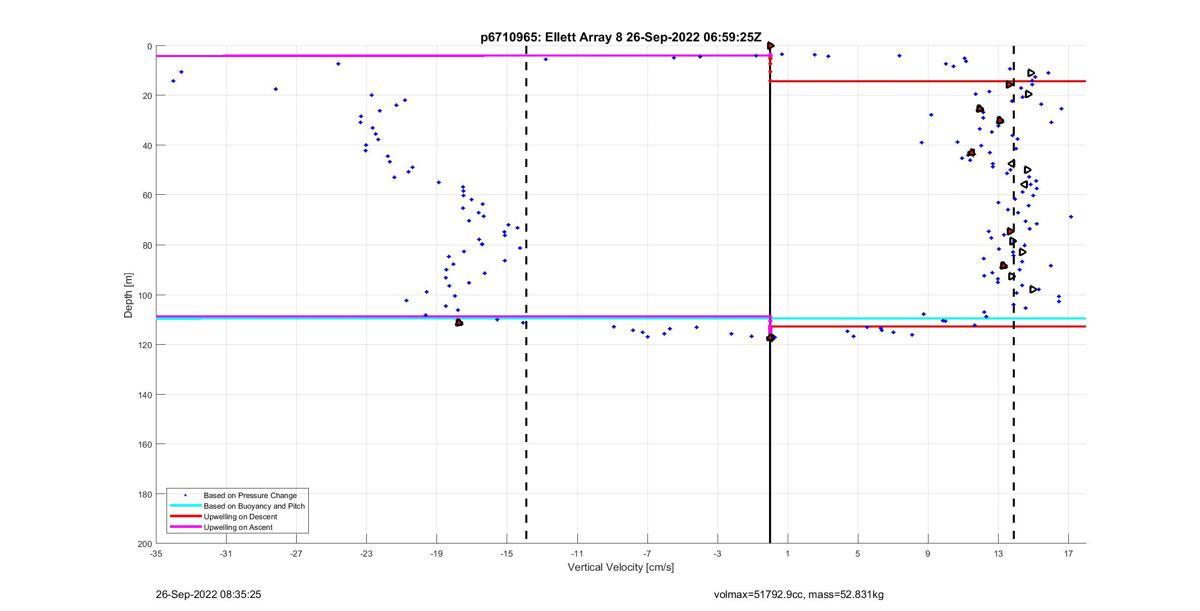This screenshot has width=1200, height=611.
Task: Click legend entry "Upwelling on Ascent"
Action: [238, 527]
